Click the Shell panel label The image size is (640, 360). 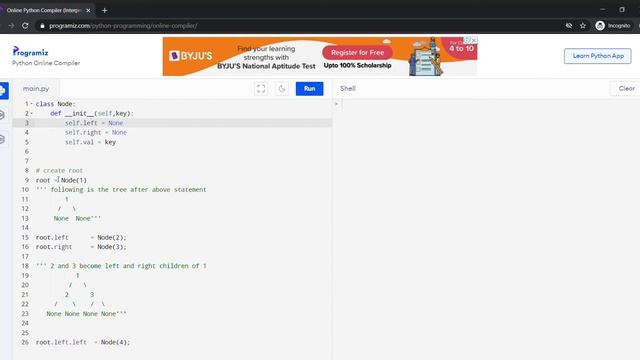point(348,89)
